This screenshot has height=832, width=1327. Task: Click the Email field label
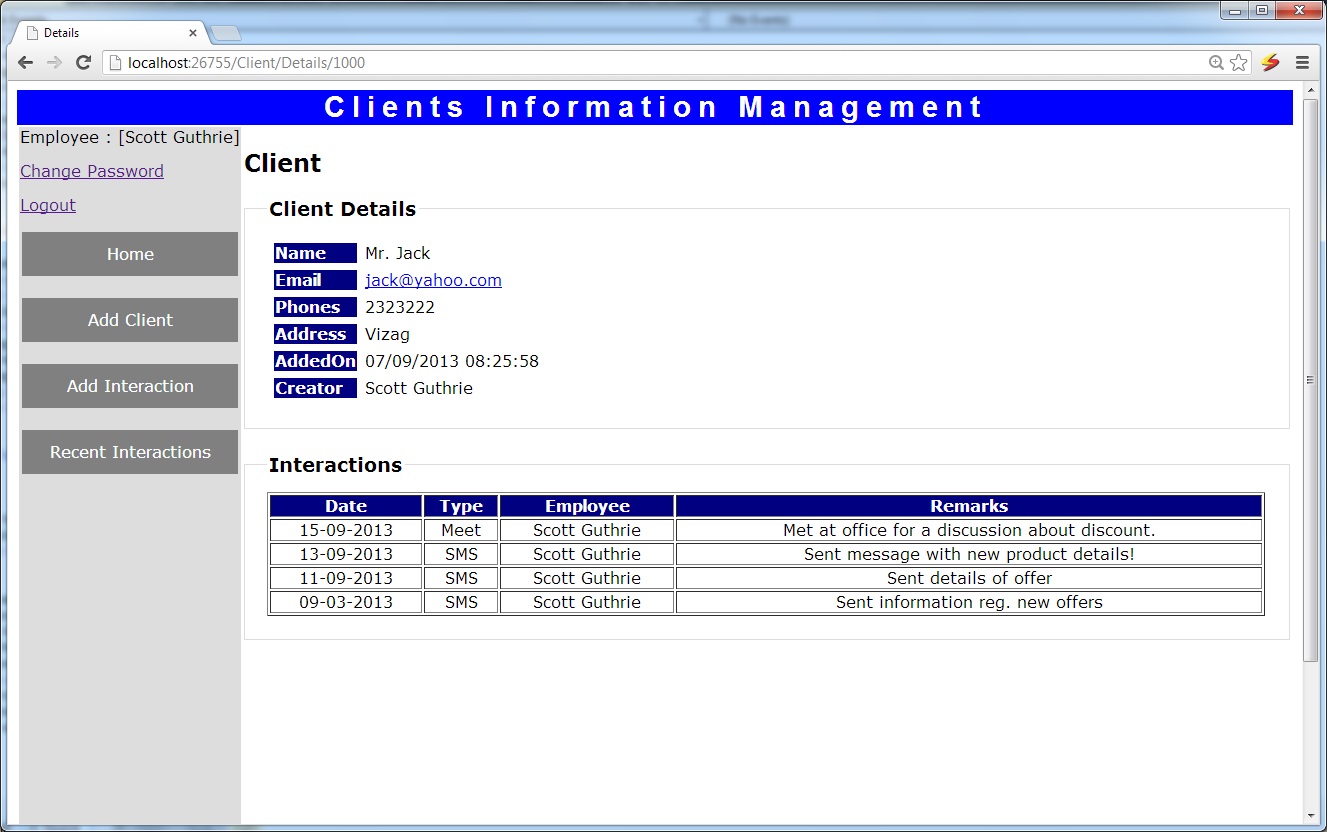(315, 280)
